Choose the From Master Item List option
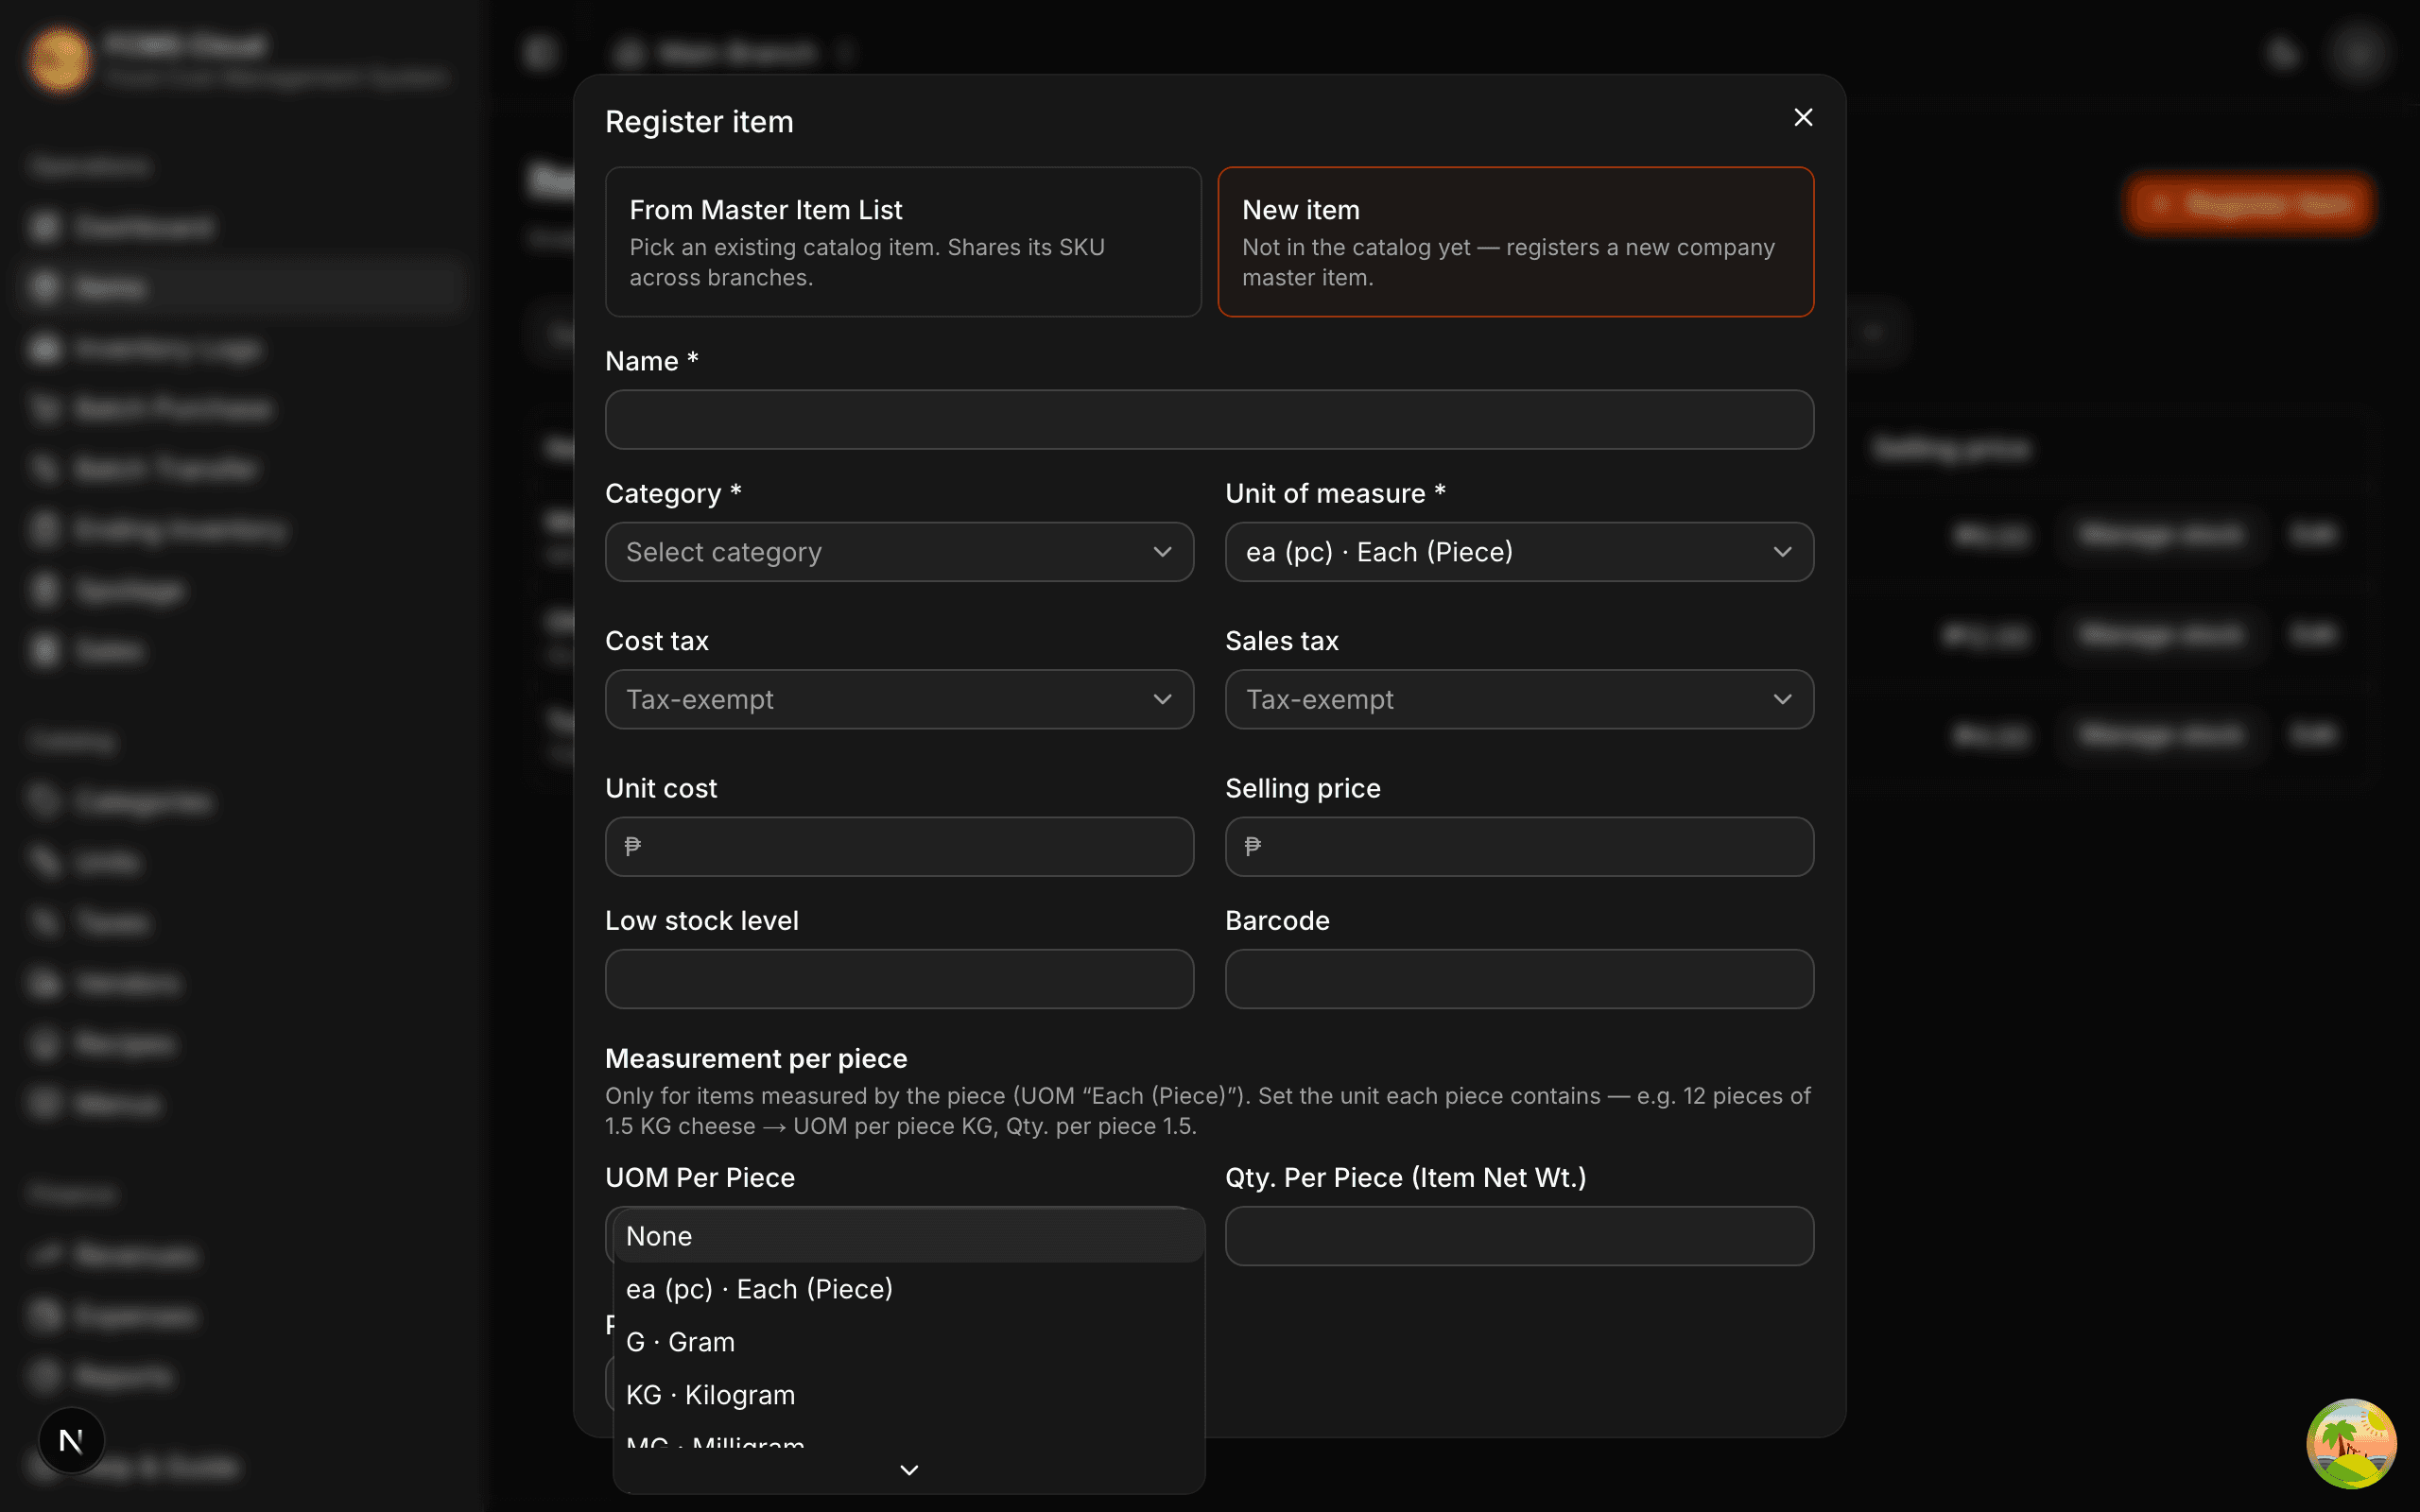Image resolution: width=2420 pixels, height=1512 pixels. tap(903, 242)
